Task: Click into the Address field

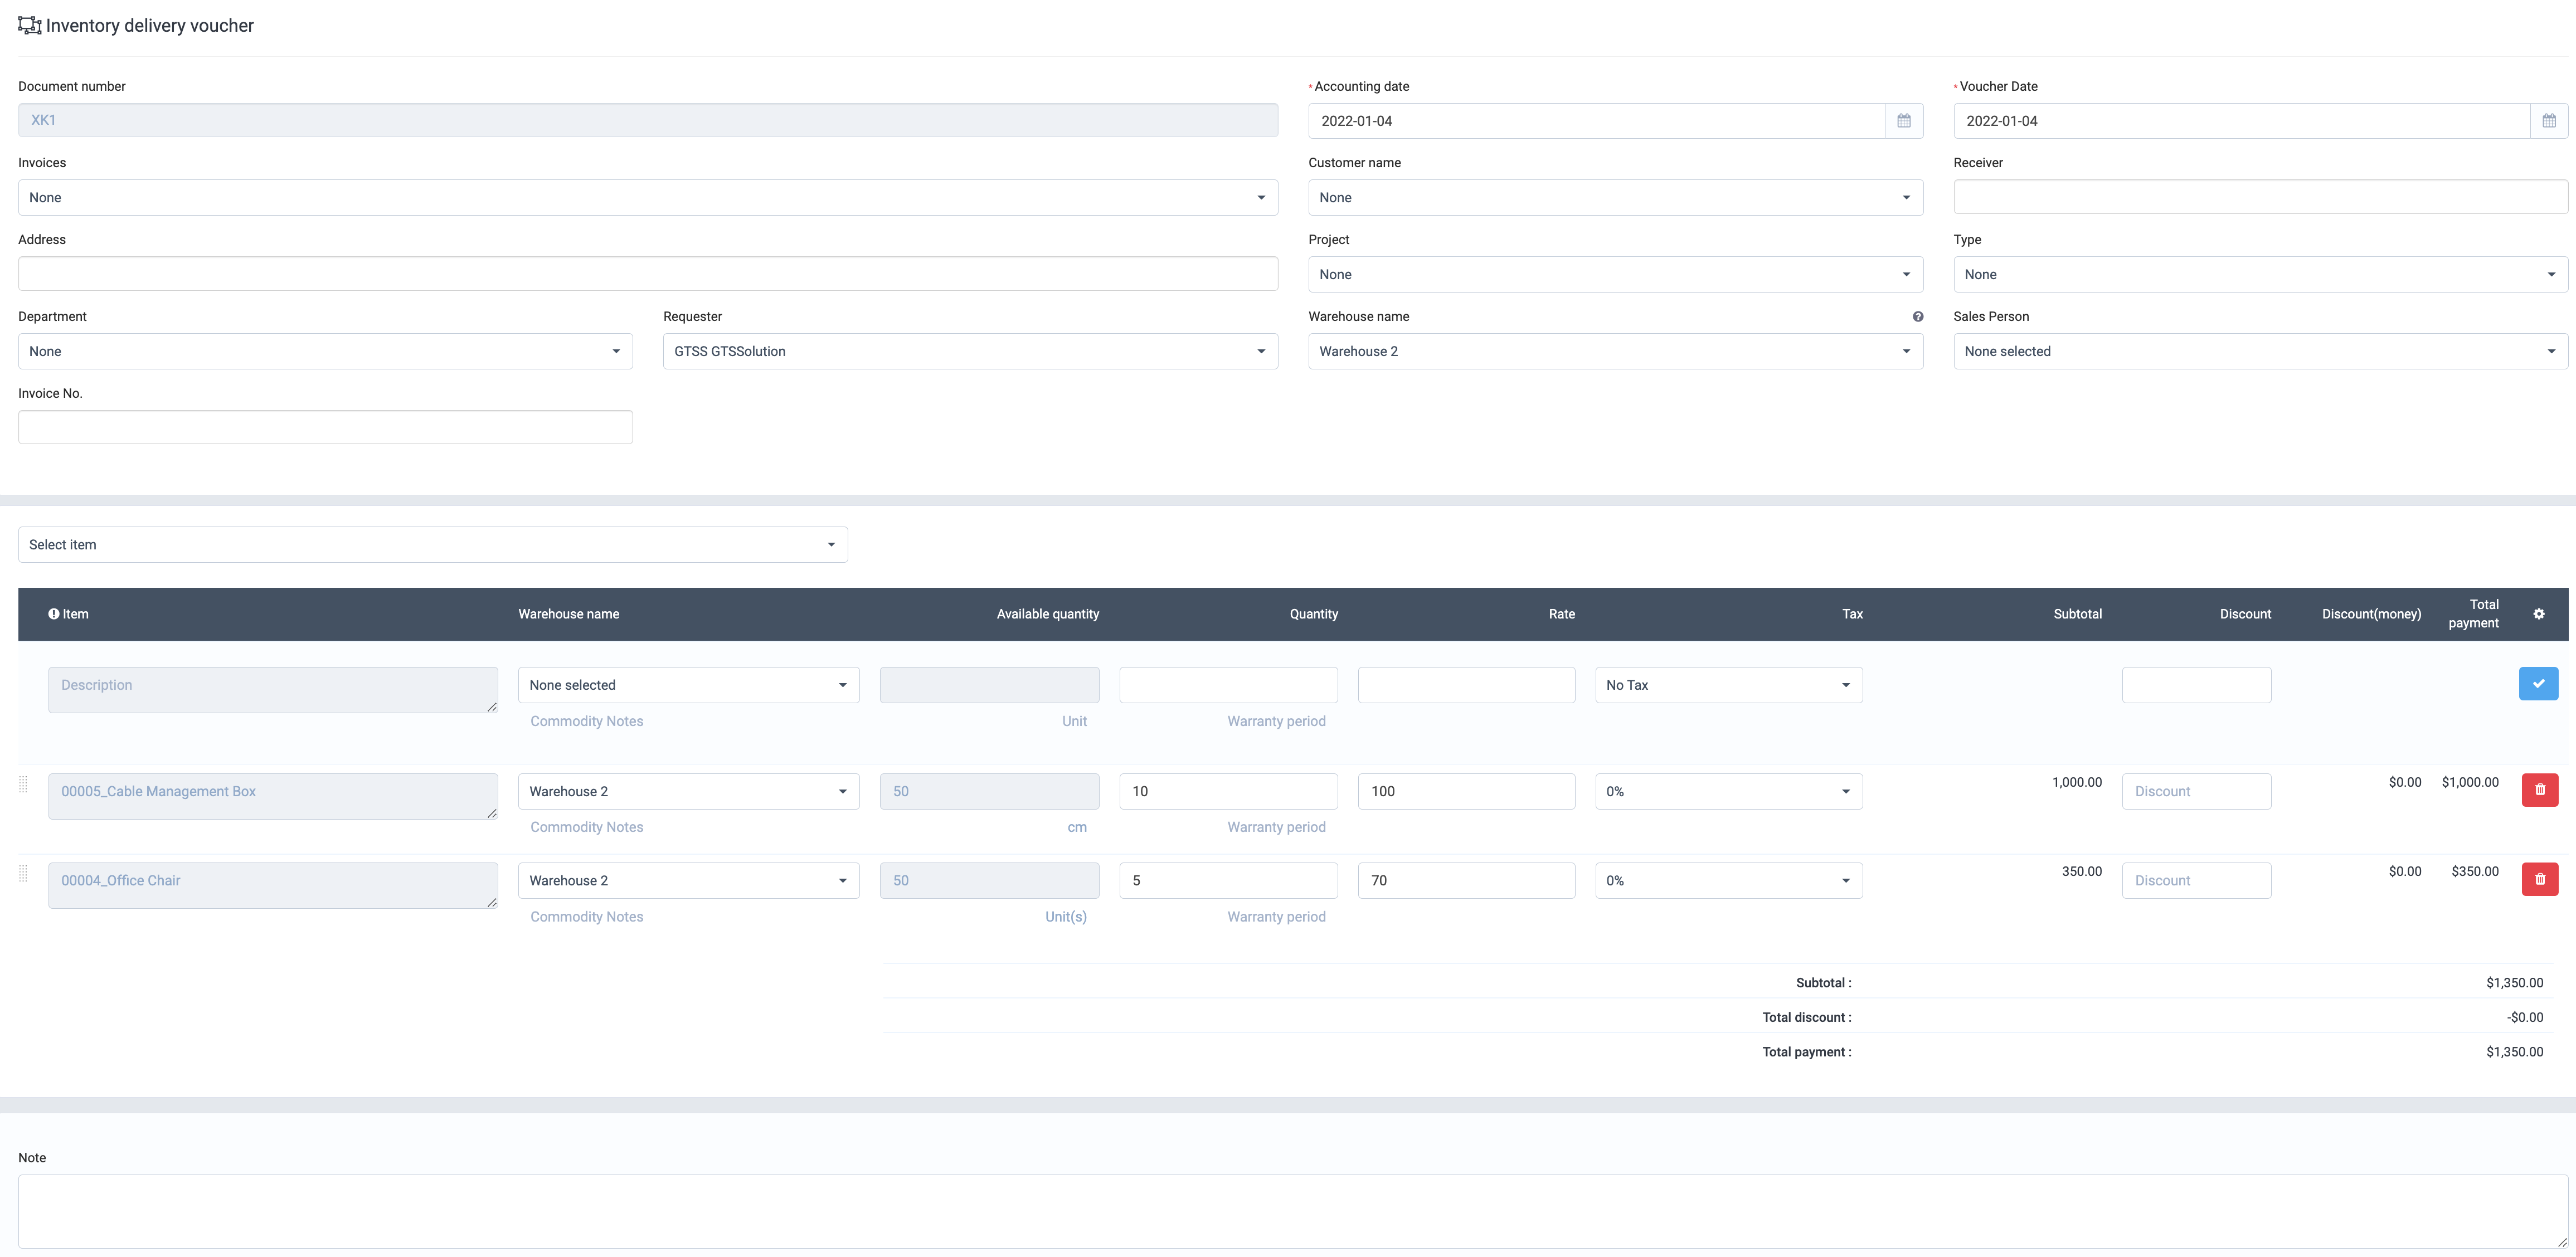Action: tap(648, 274)
